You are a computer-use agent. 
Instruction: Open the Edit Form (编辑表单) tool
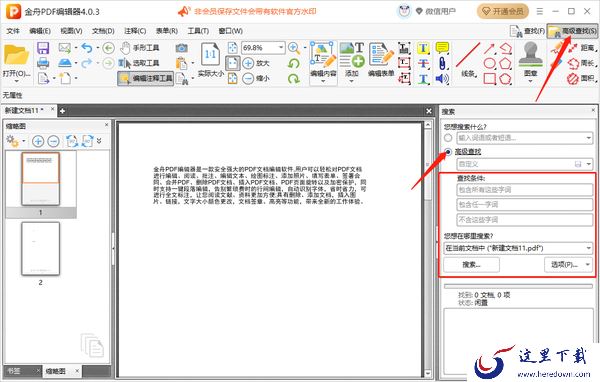tap(381, 60)
